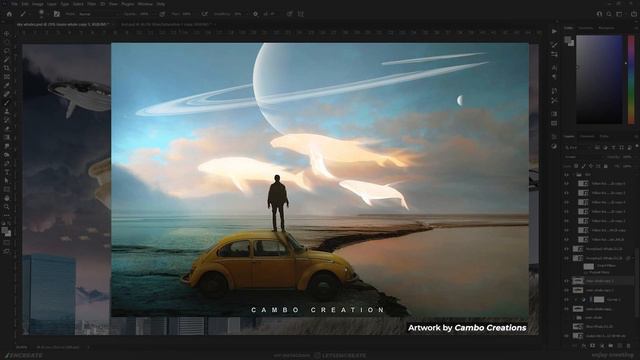The width and height of the screenshot is (640, 360).
Task: Open the File menu
Action: pos(15,4)
